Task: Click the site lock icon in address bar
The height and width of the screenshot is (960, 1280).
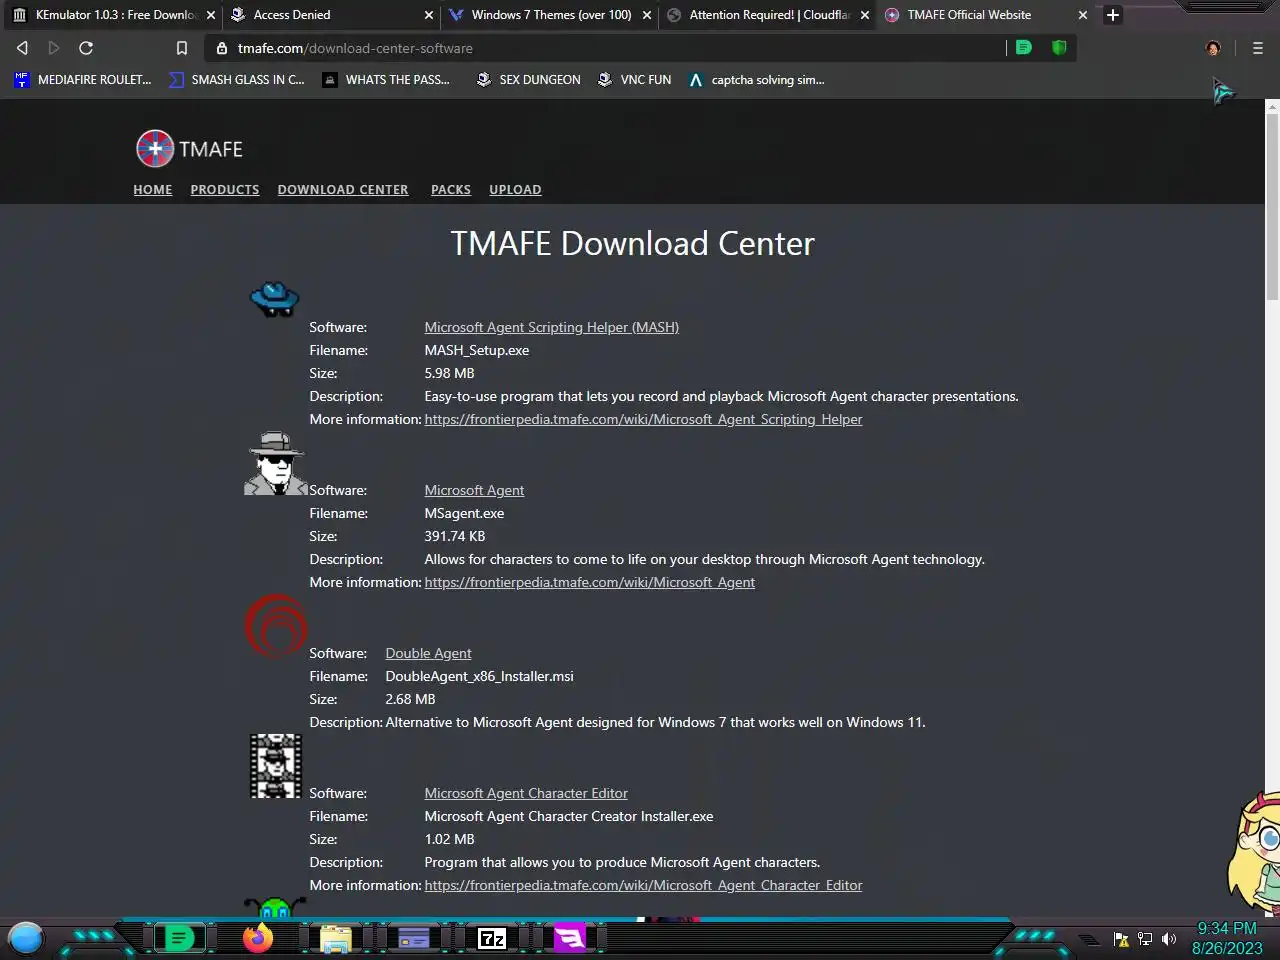Action: [222, 48]
